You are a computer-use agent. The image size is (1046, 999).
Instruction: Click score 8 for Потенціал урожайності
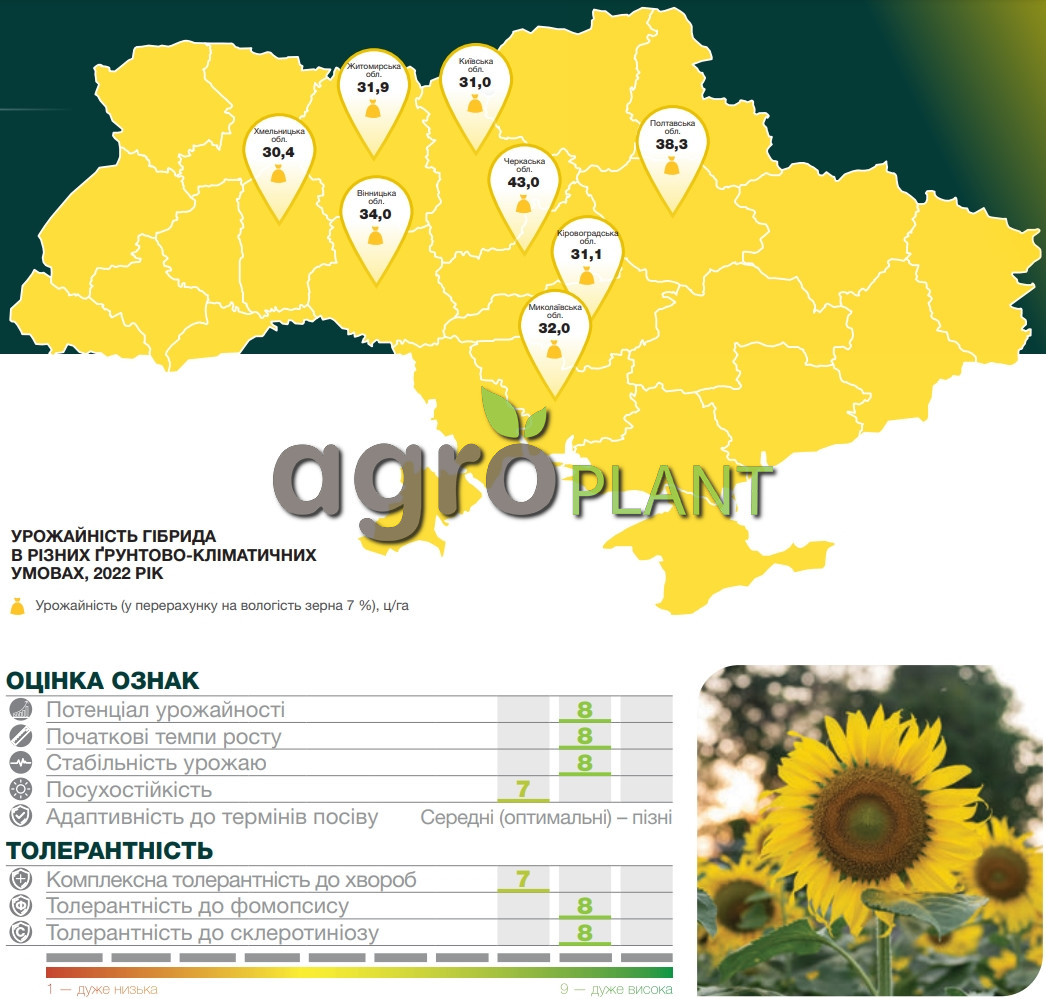(x=584, y=710)
